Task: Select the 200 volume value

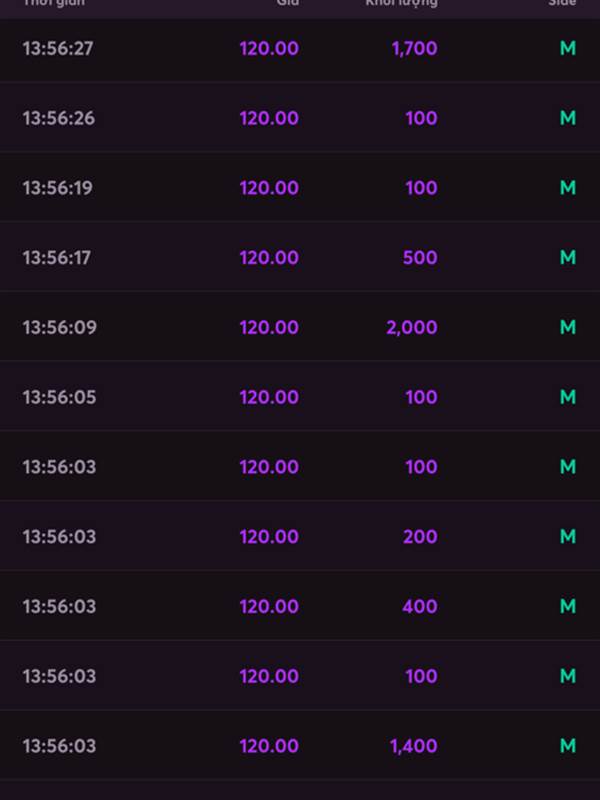Action: click(x=420, y=537)
